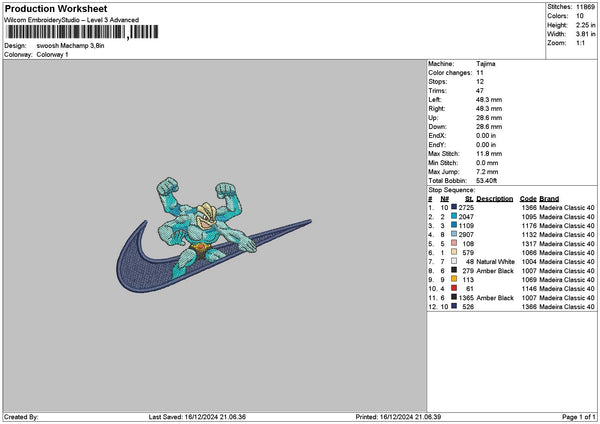Choose the red swatch with 61 stitches

[x=454, y=288]
